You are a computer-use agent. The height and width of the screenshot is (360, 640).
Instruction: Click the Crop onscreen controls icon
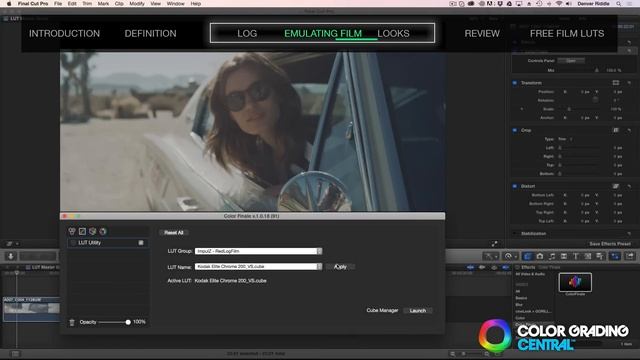click(616, 130)
